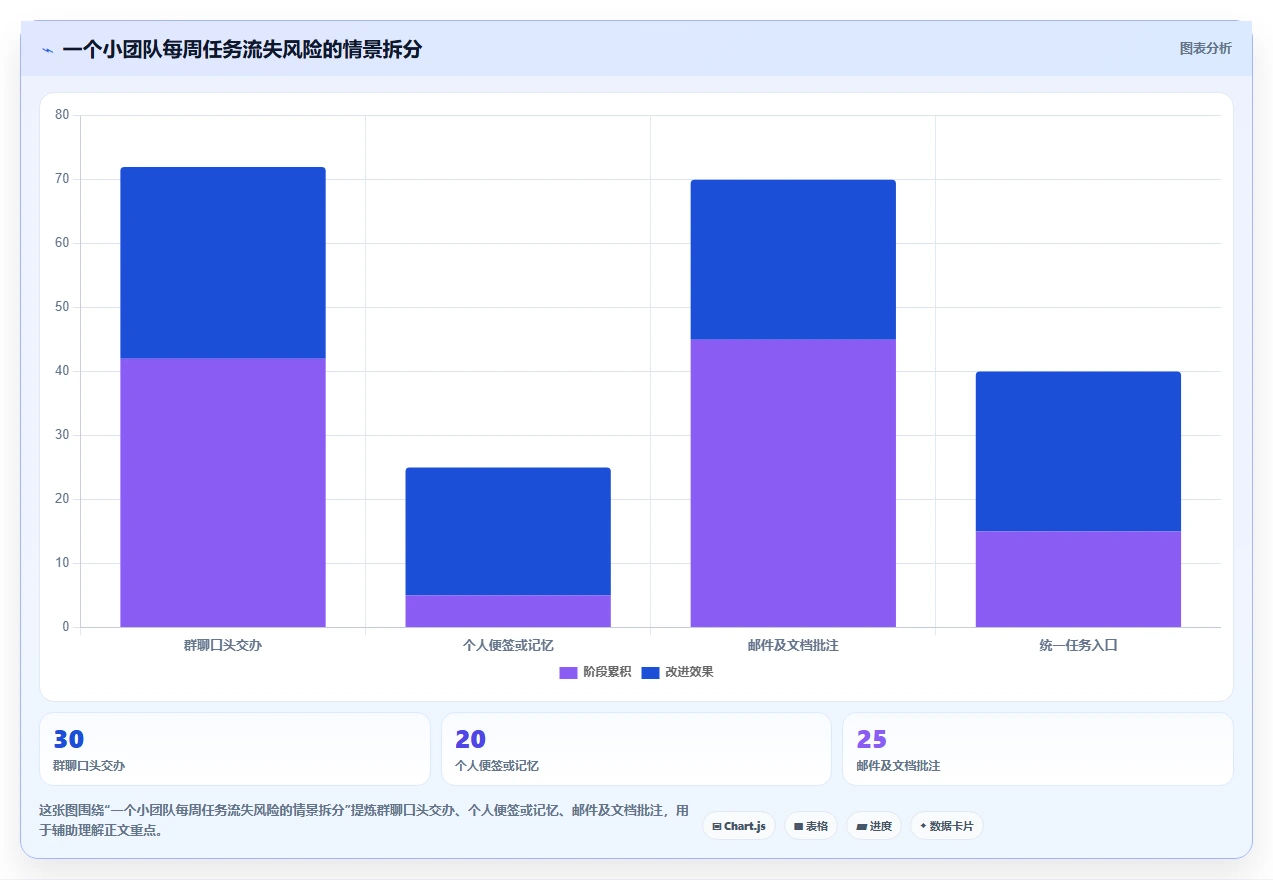Click the blue segment of 群聊口头交办 bar

click(223, 263)
